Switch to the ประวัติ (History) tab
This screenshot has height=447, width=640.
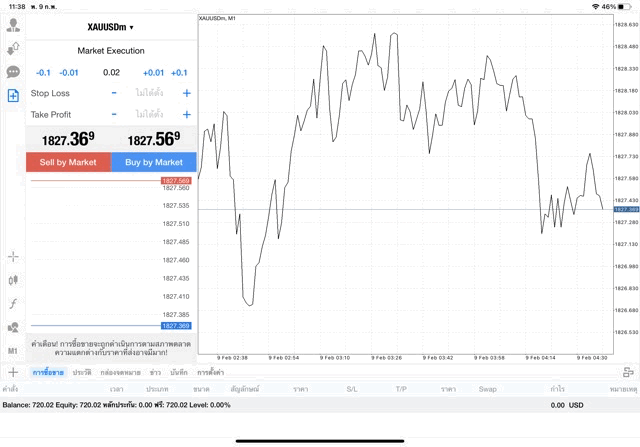(x=81, y=372)
